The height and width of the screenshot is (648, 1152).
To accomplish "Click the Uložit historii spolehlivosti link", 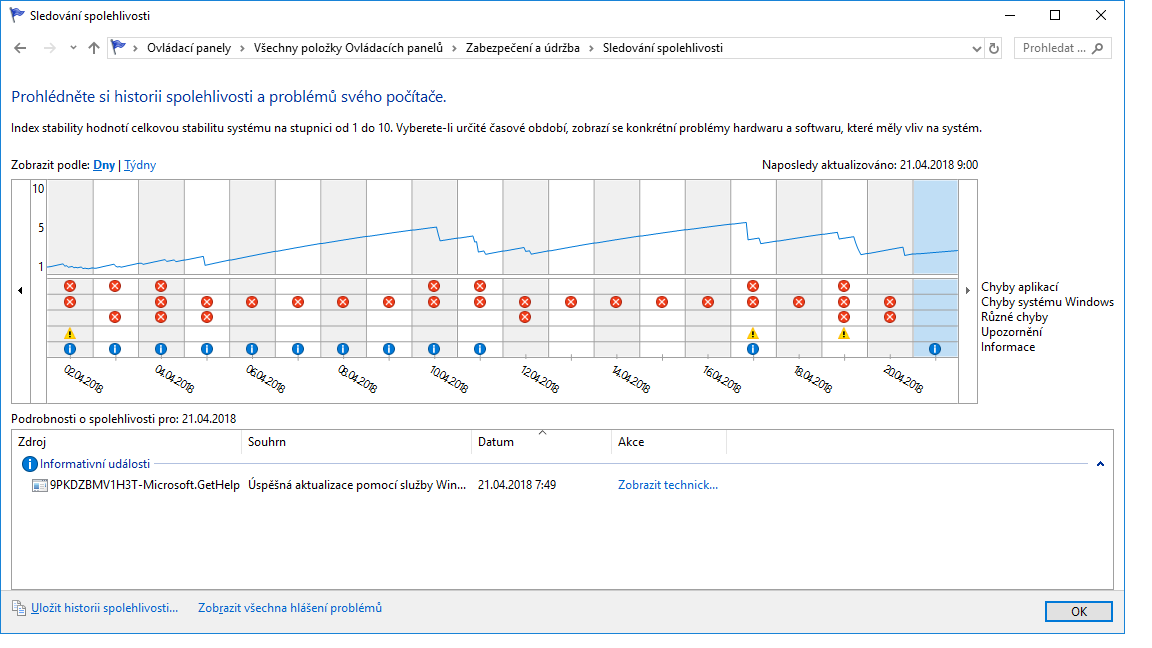I will (104, 608).
